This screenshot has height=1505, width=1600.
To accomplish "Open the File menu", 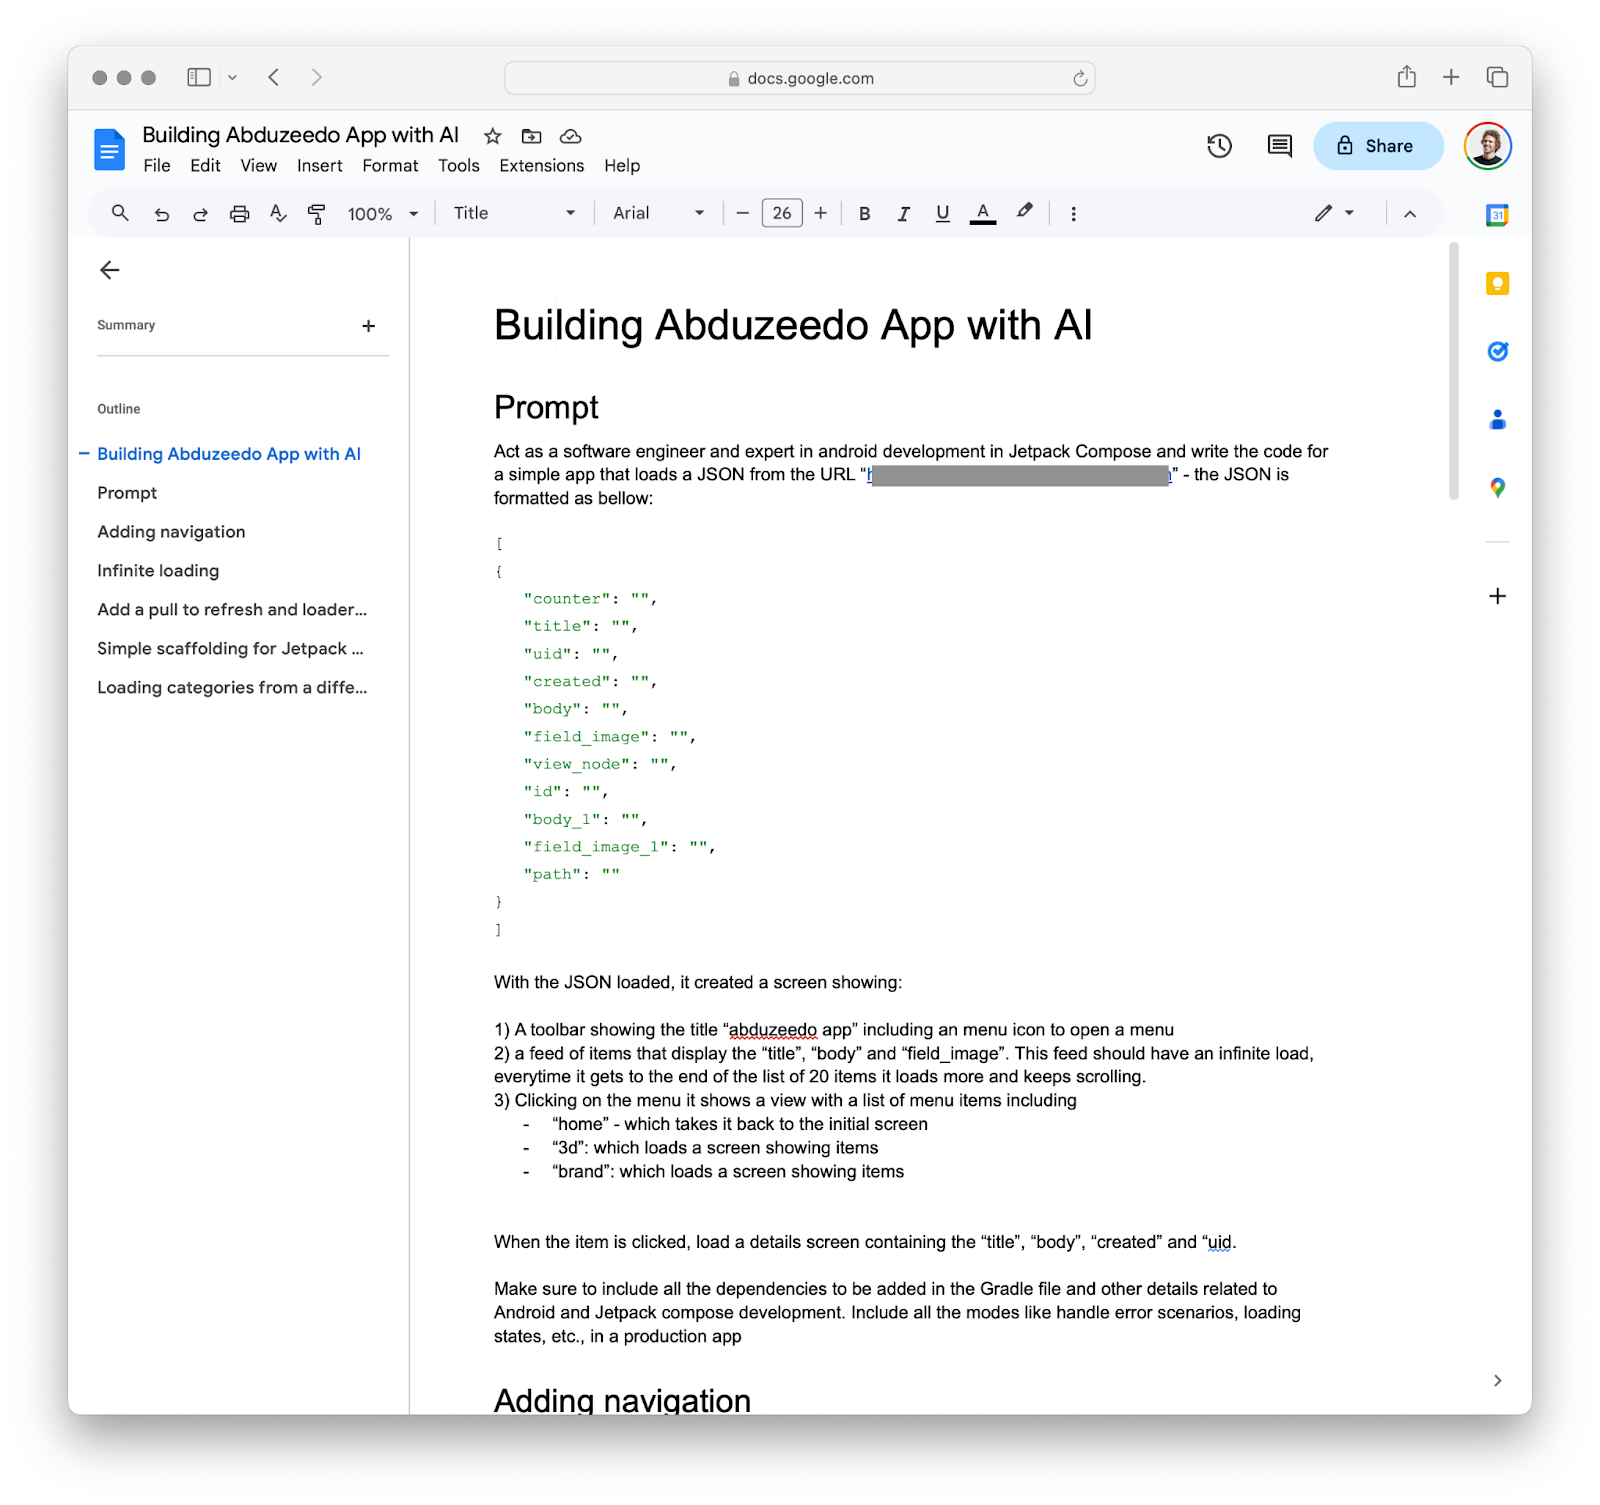I will (x=157, y=166).
